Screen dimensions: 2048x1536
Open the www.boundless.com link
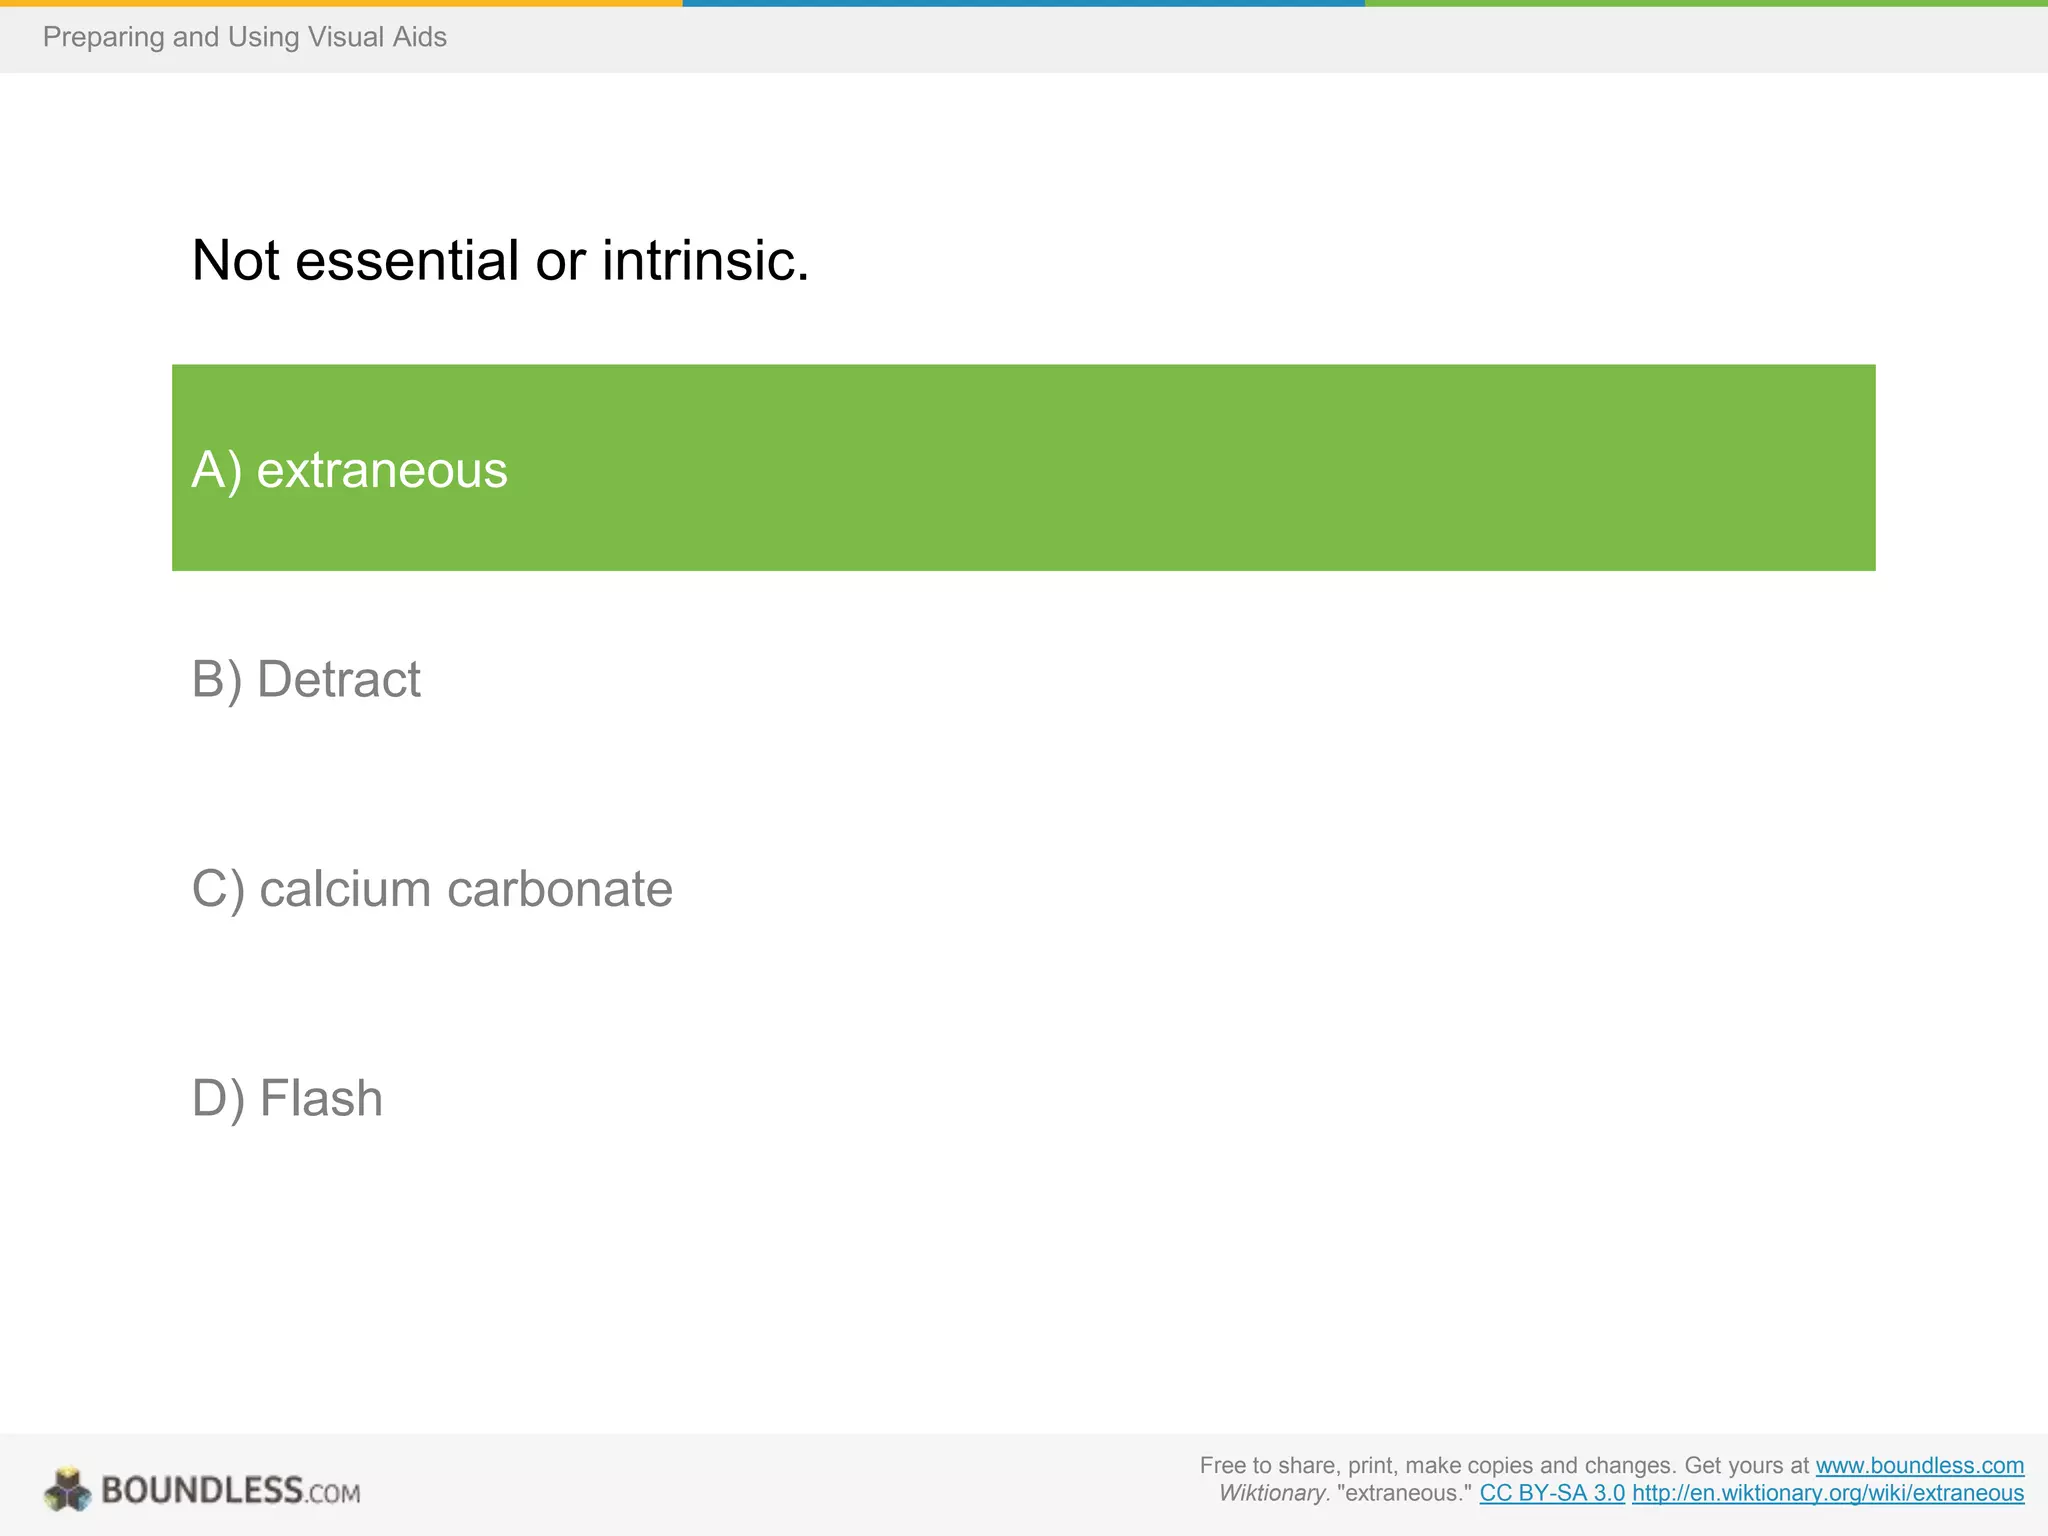click(x=1919, y=1465)
